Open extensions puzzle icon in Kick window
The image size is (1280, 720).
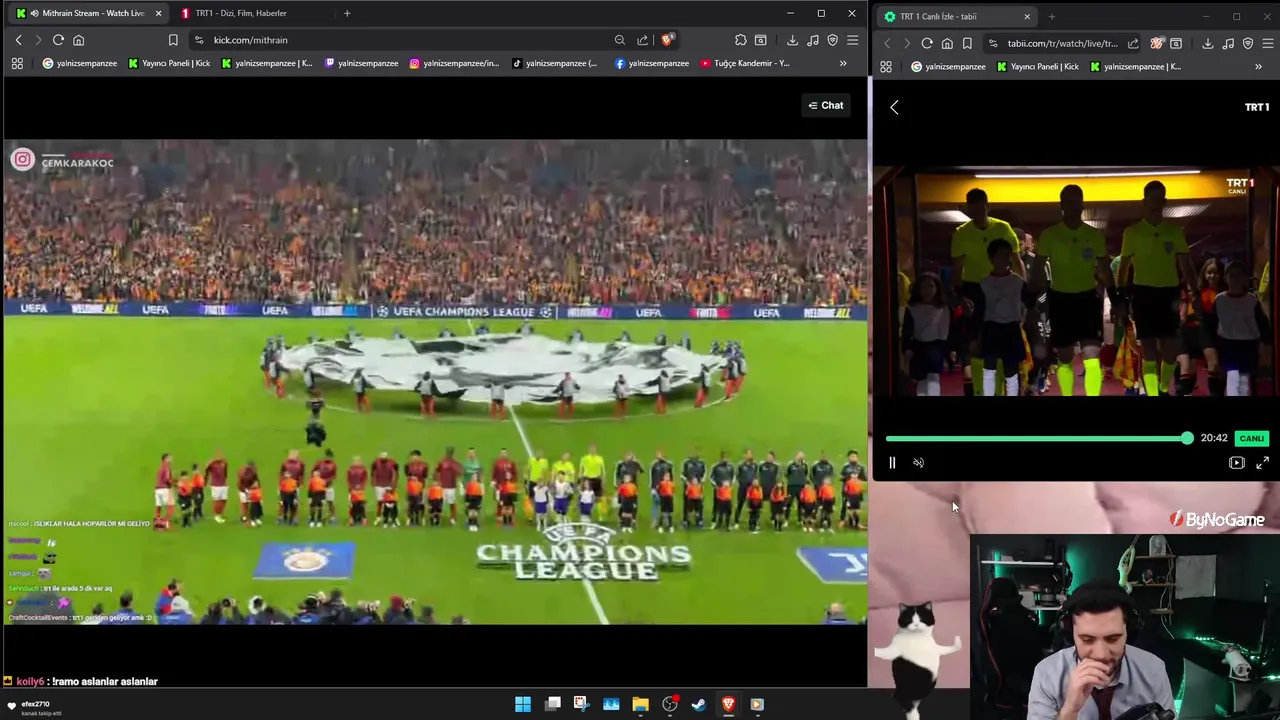point(741,40)
